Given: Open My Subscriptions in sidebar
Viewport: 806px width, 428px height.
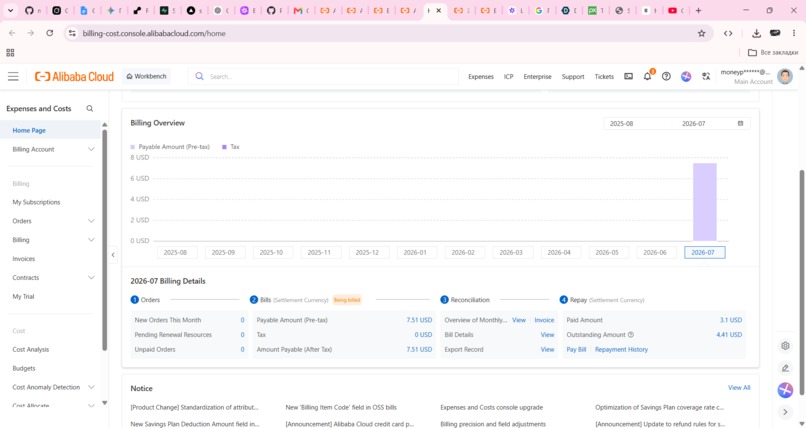Looking at the screenshot, I should pyautogui.click(x=36, y=202).
